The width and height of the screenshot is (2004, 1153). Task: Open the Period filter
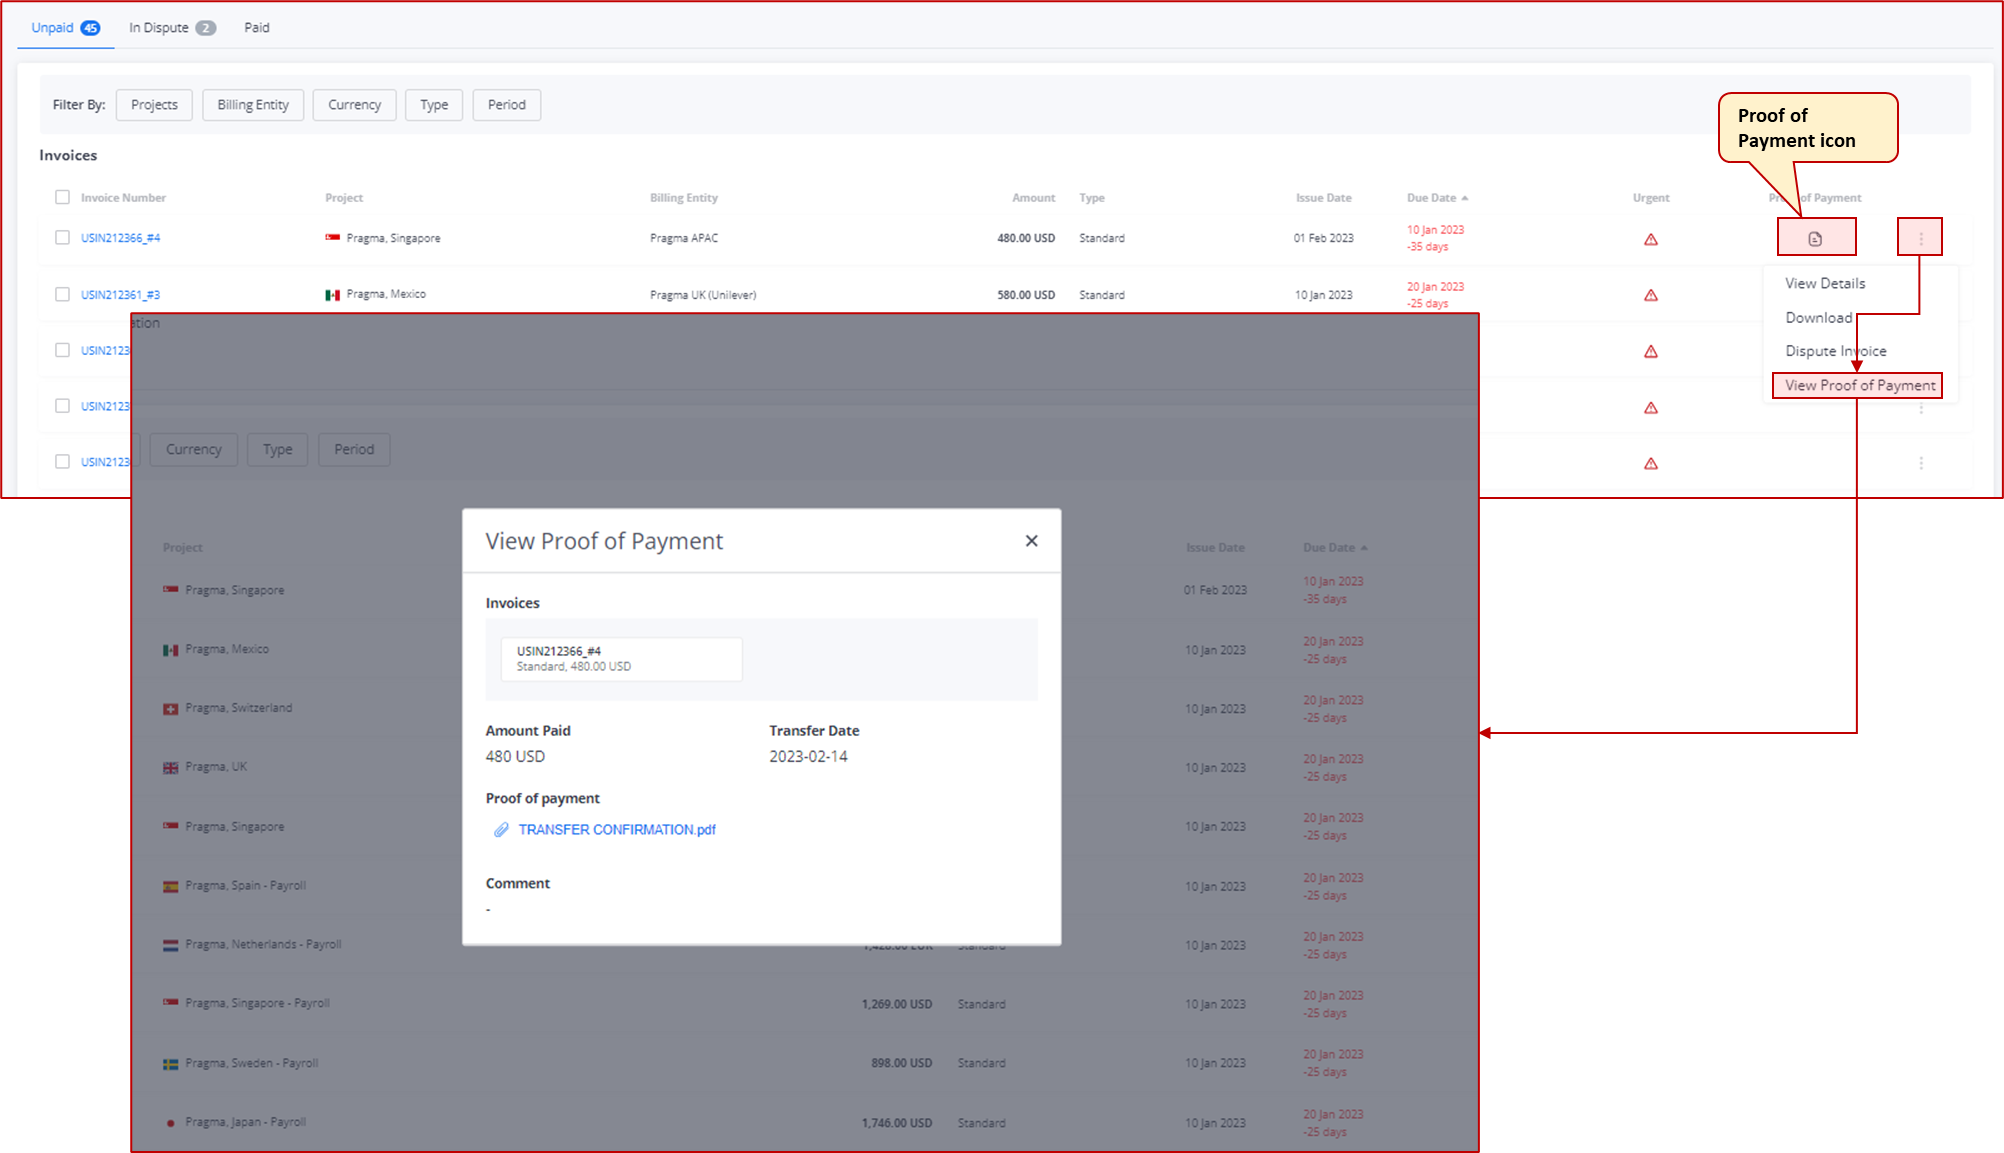[x=506, y=104]
